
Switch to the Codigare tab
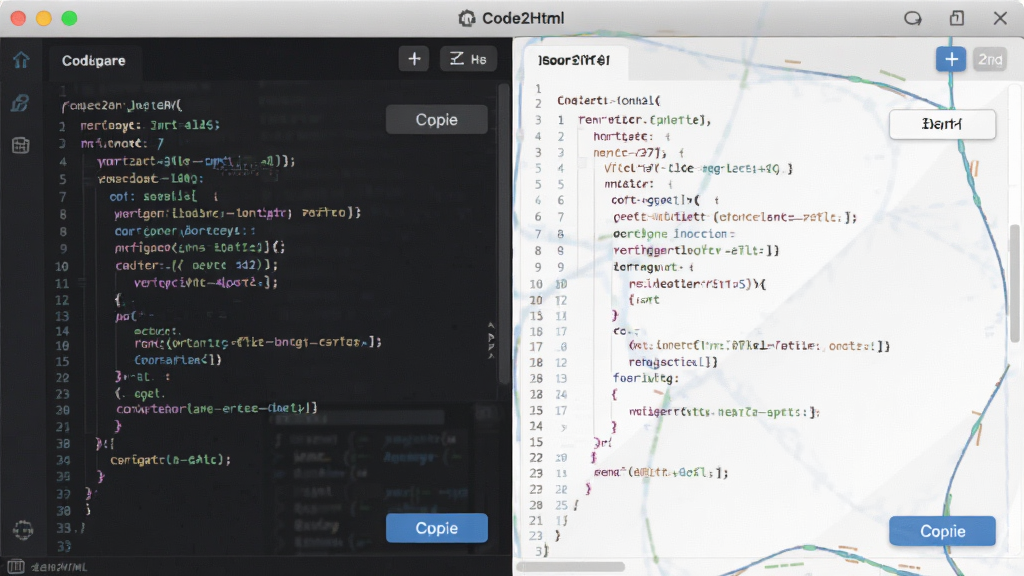(93, 60)
